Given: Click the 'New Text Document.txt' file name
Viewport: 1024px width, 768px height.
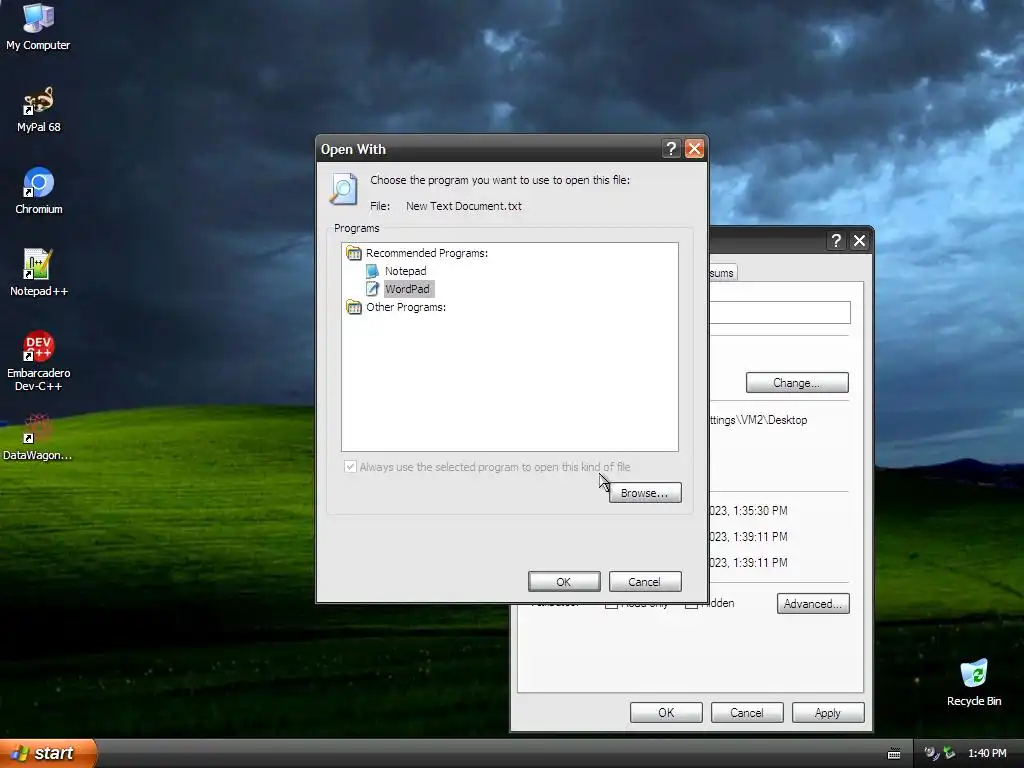Looking at the screenshot, I should pos(464,206).
